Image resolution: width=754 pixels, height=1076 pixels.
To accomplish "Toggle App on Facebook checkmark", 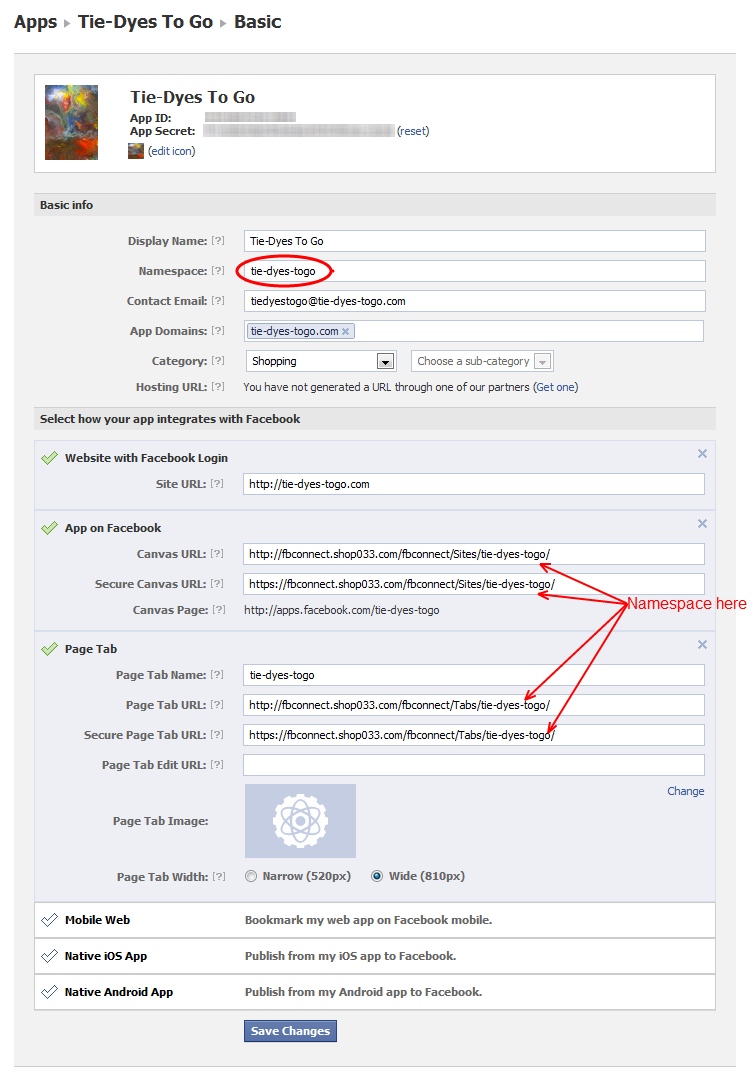I will 49,528.
